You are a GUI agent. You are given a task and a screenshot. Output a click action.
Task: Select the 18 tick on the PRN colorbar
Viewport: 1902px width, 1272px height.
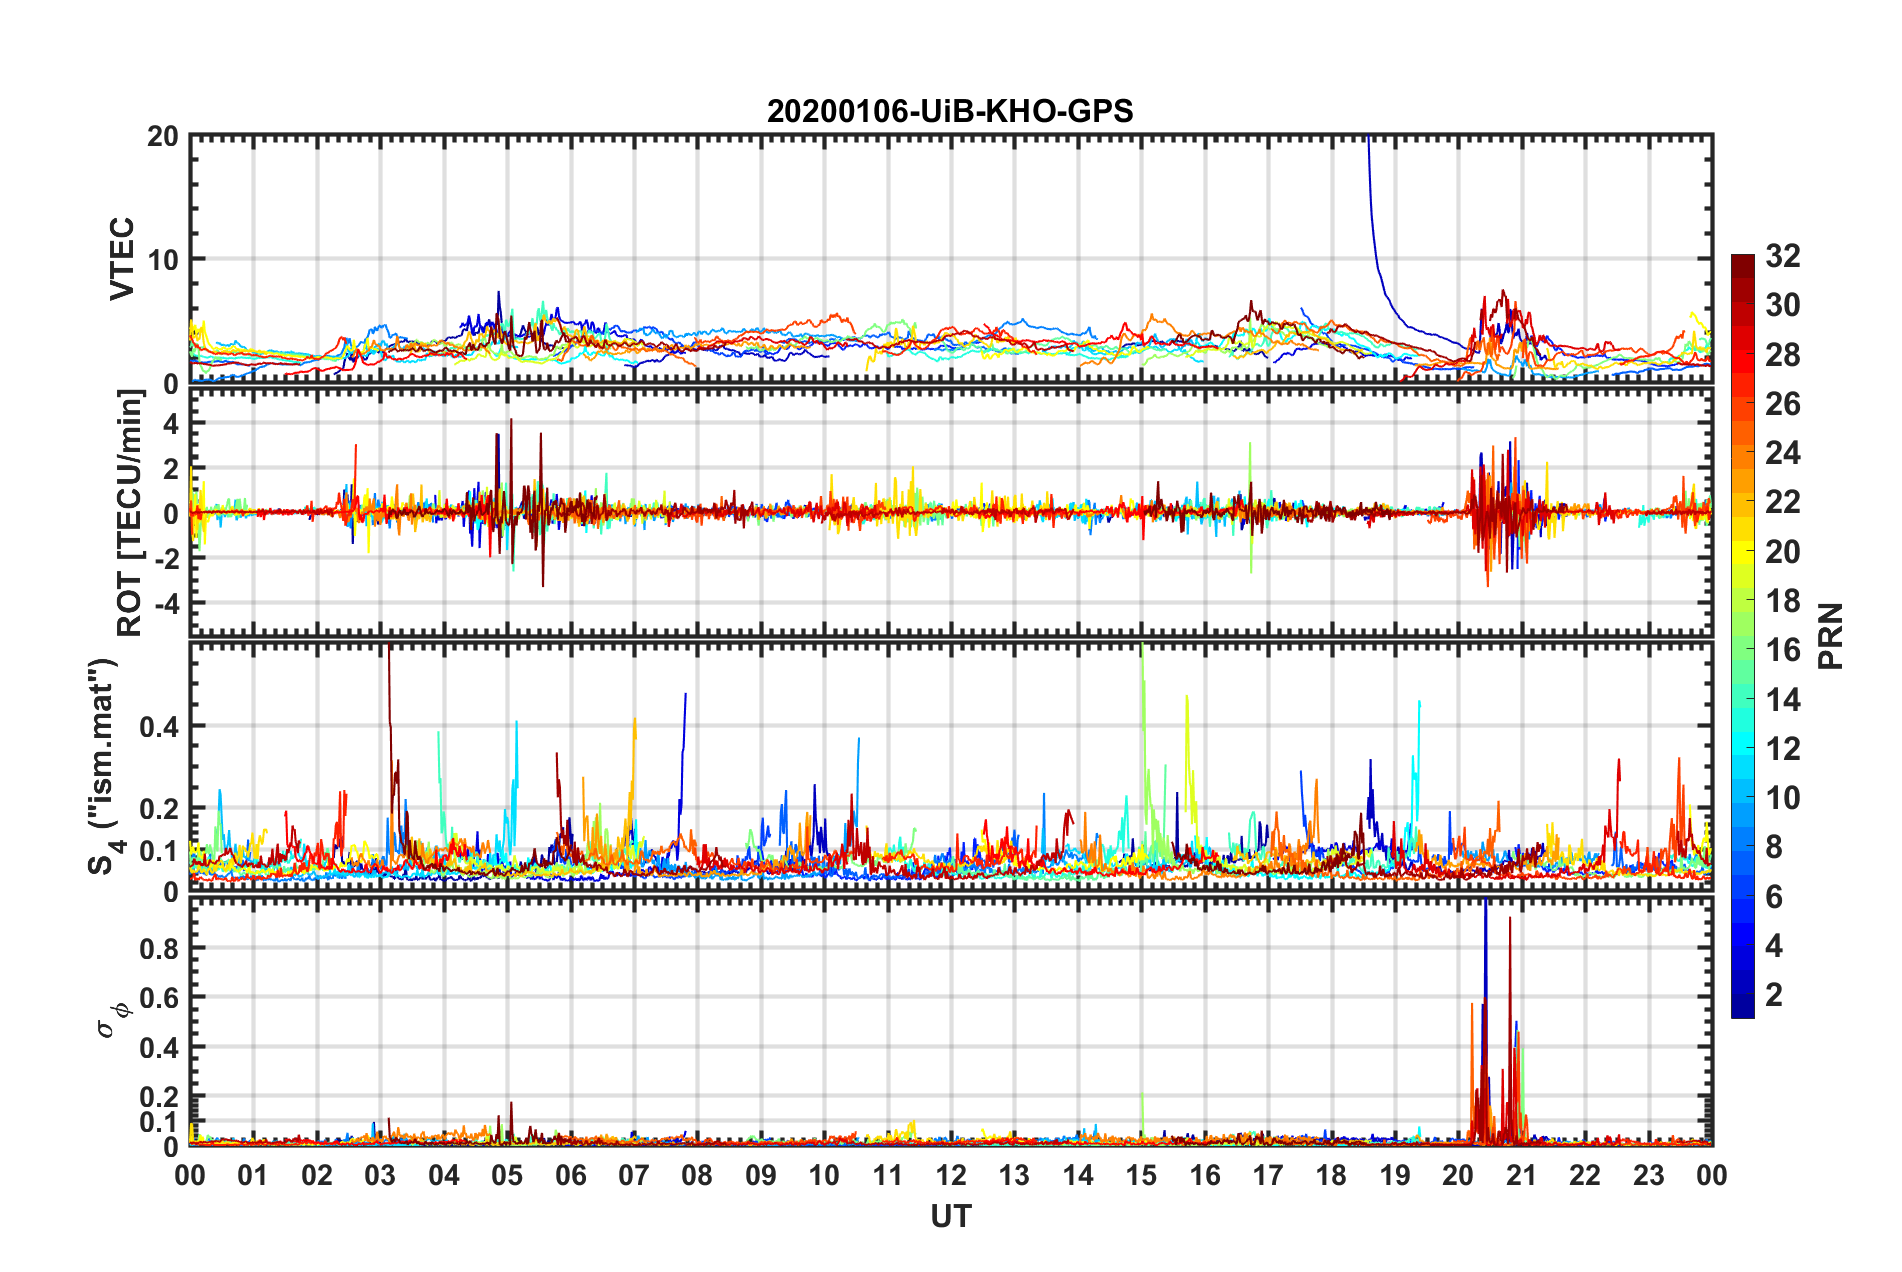[1783, 601]
